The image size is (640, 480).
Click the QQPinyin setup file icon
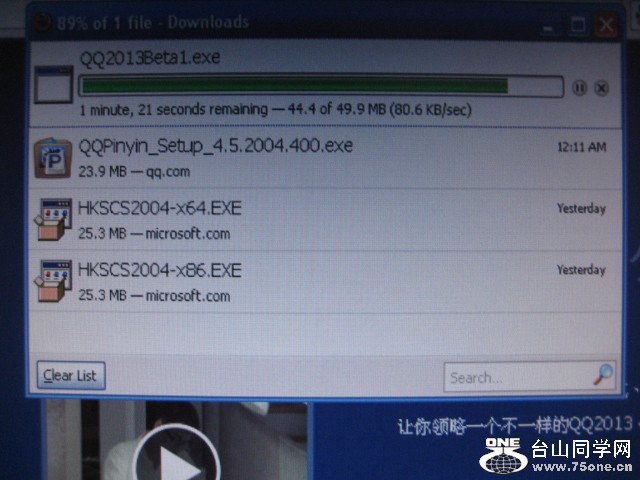pyautogui.click(x=53, y=158)
